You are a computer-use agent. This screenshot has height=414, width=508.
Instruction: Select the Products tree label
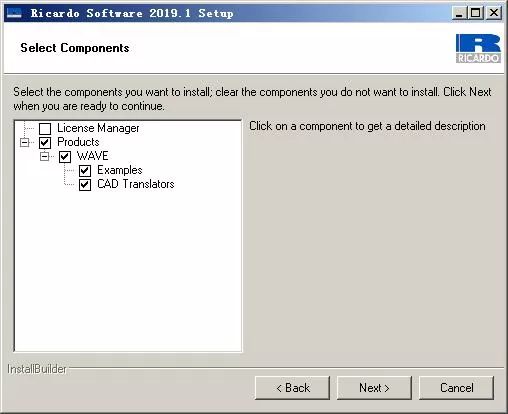pyautogui.click(x=78, y=142)
